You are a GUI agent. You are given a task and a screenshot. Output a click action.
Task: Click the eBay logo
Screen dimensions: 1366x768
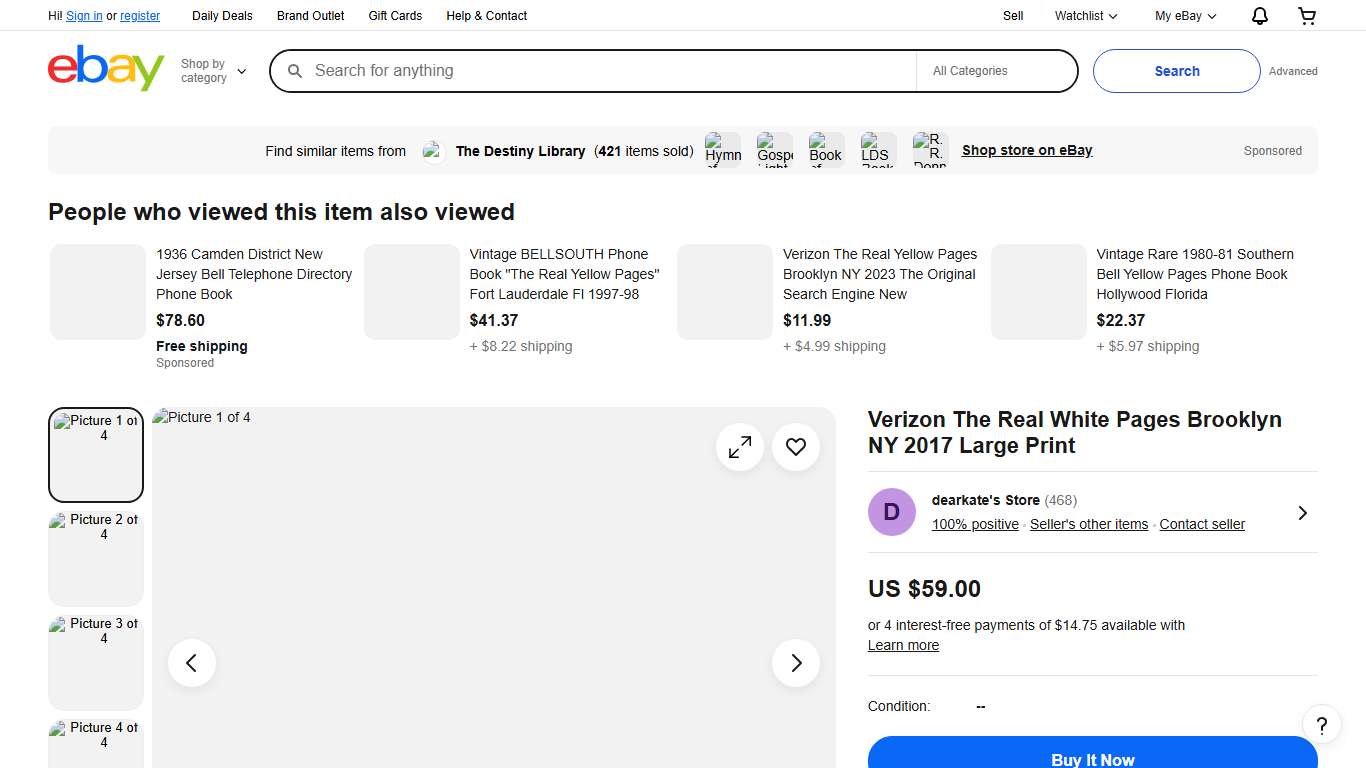pos(105,70)
